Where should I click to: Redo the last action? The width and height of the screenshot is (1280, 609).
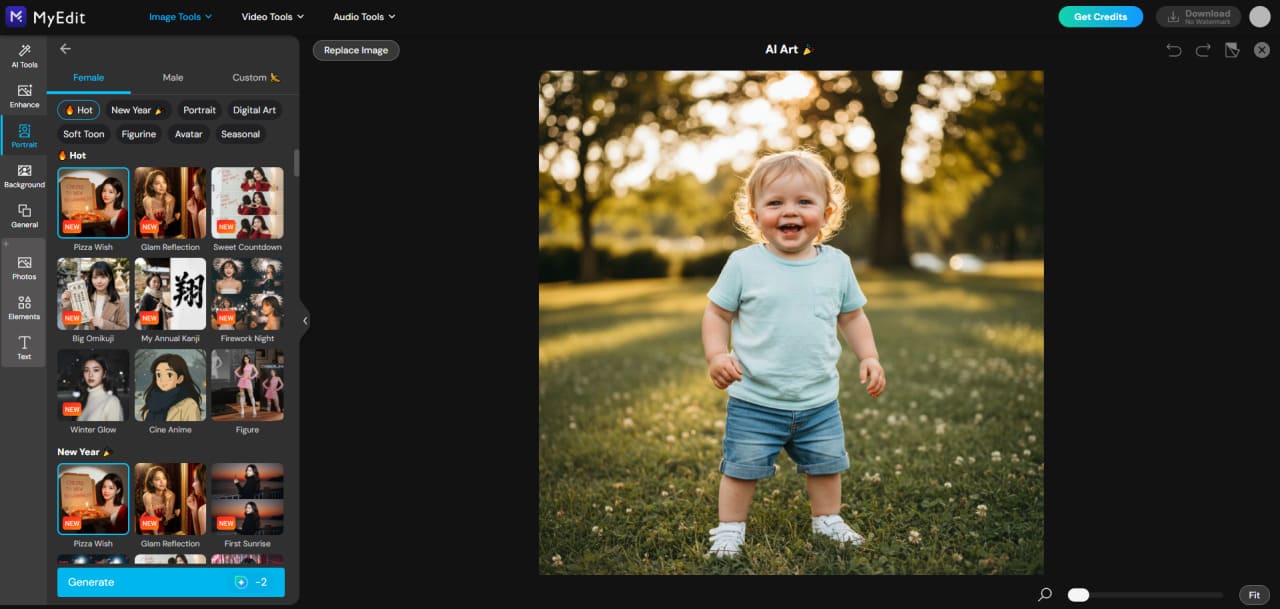point(1203,50)
